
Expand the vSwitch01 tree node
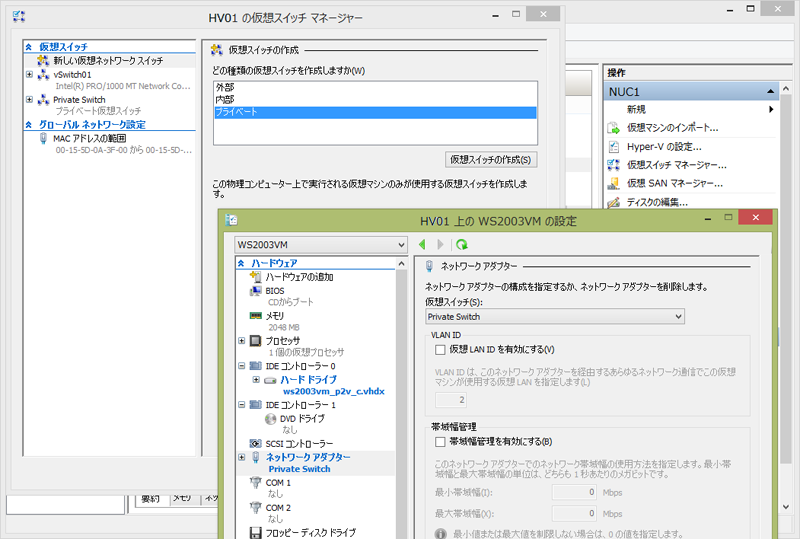(x=30, y=75)
